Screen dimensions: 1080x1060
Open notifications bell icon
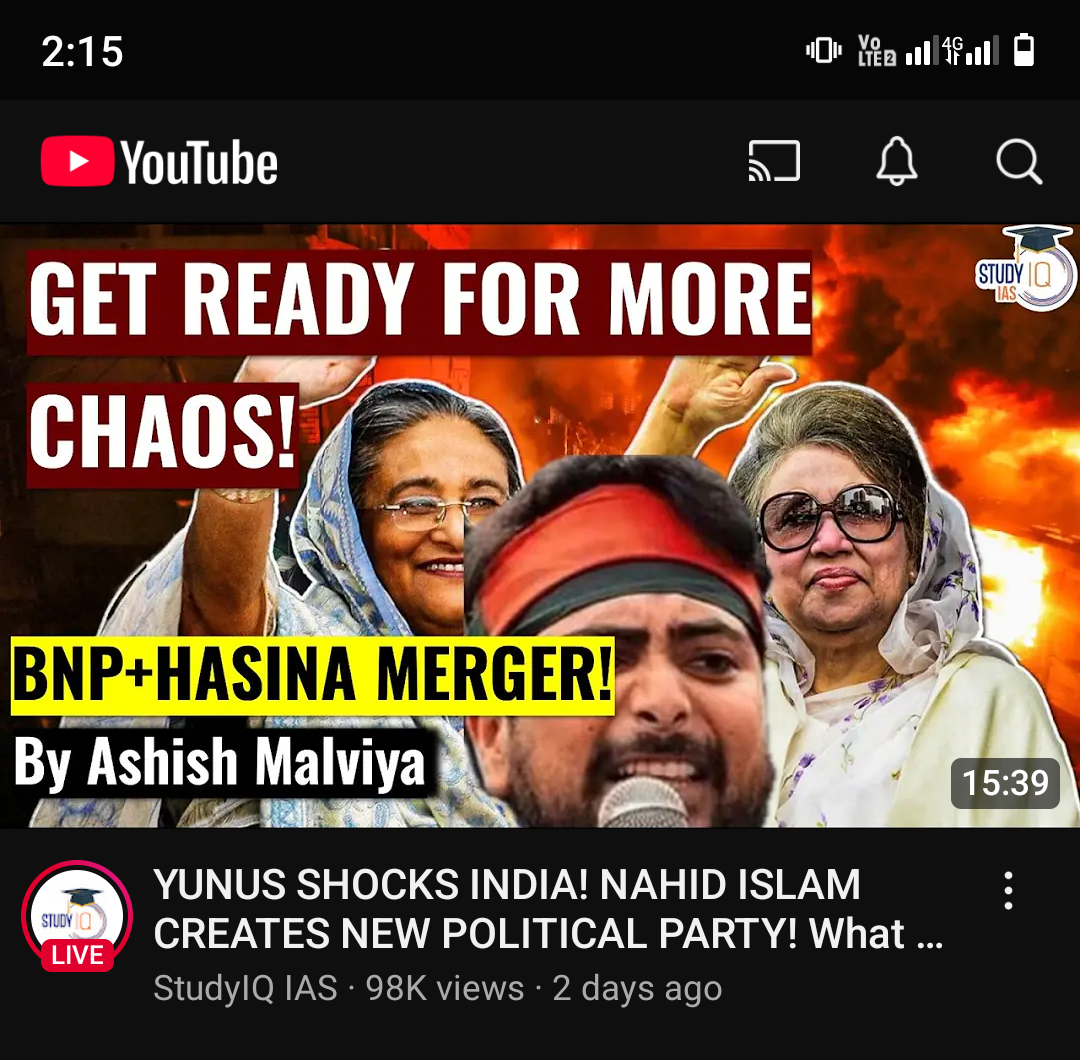pyautogui.click(x=896, y=161)
